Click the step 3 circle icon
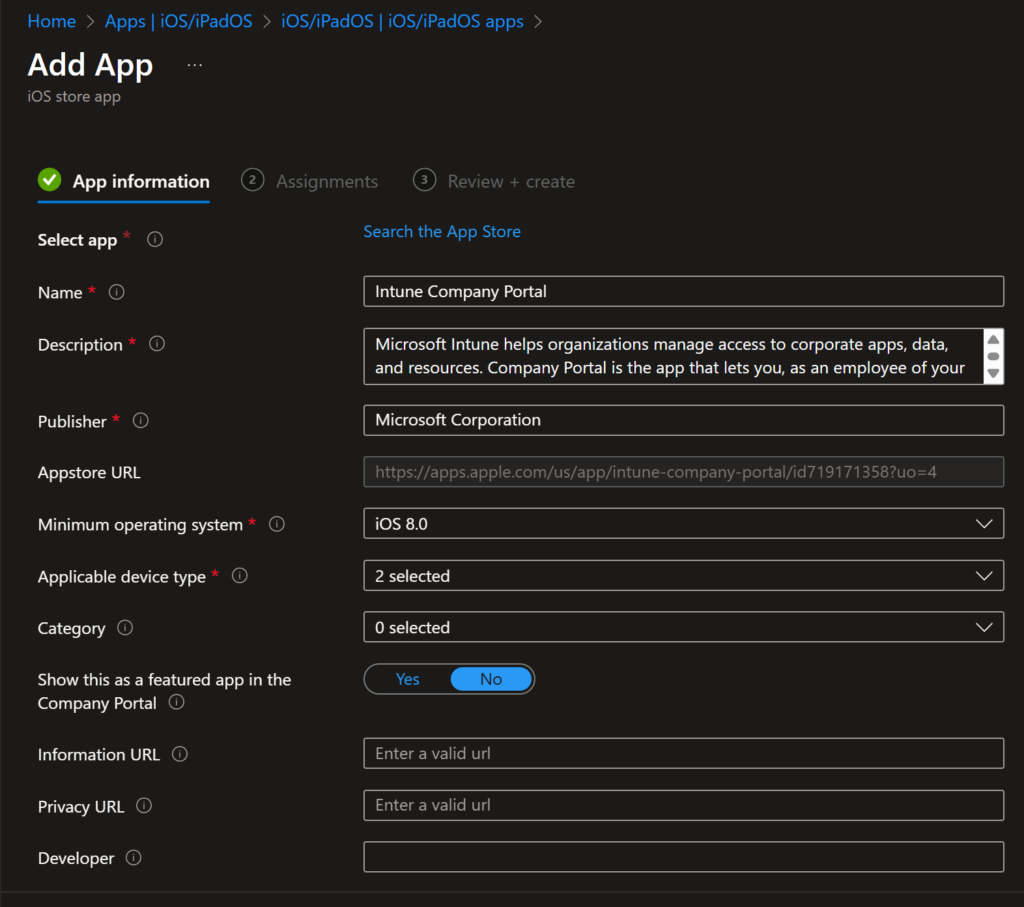This screenshot has height=907, width=1024. pyautogui.click(x=424, y=180)
